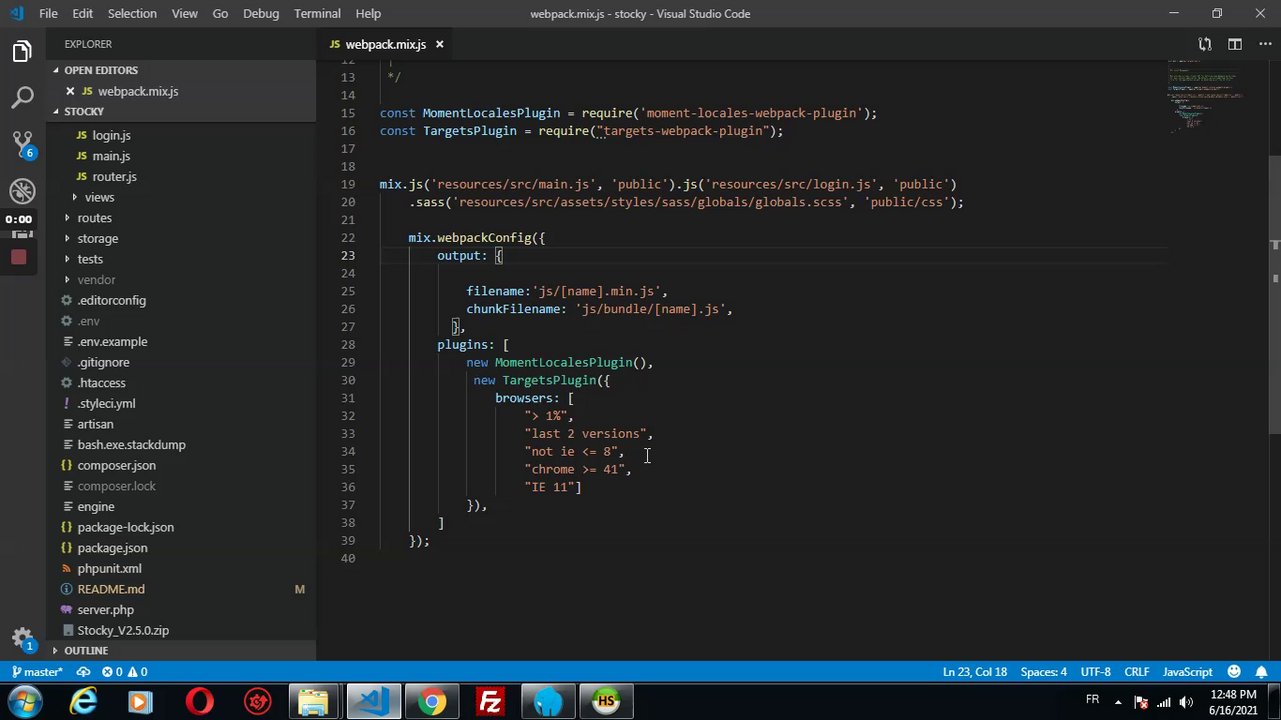
Task: Click the volume icon in the system tray
Action: 1185,702
